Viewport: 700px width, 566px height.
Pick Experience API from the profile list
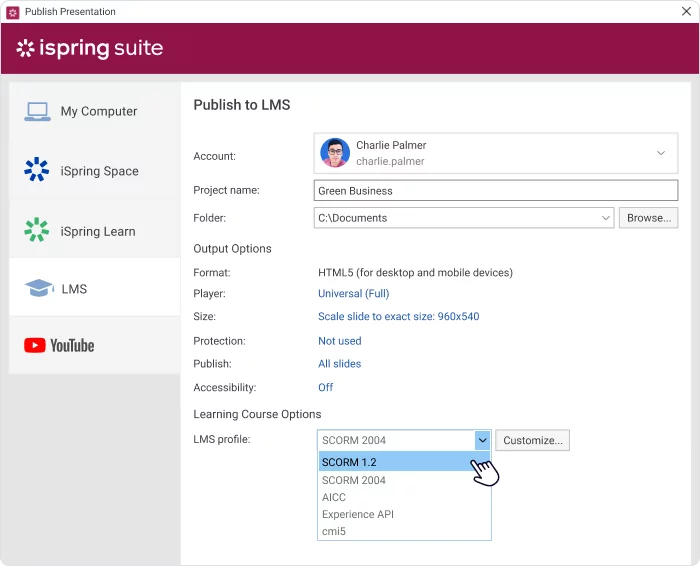404,514
